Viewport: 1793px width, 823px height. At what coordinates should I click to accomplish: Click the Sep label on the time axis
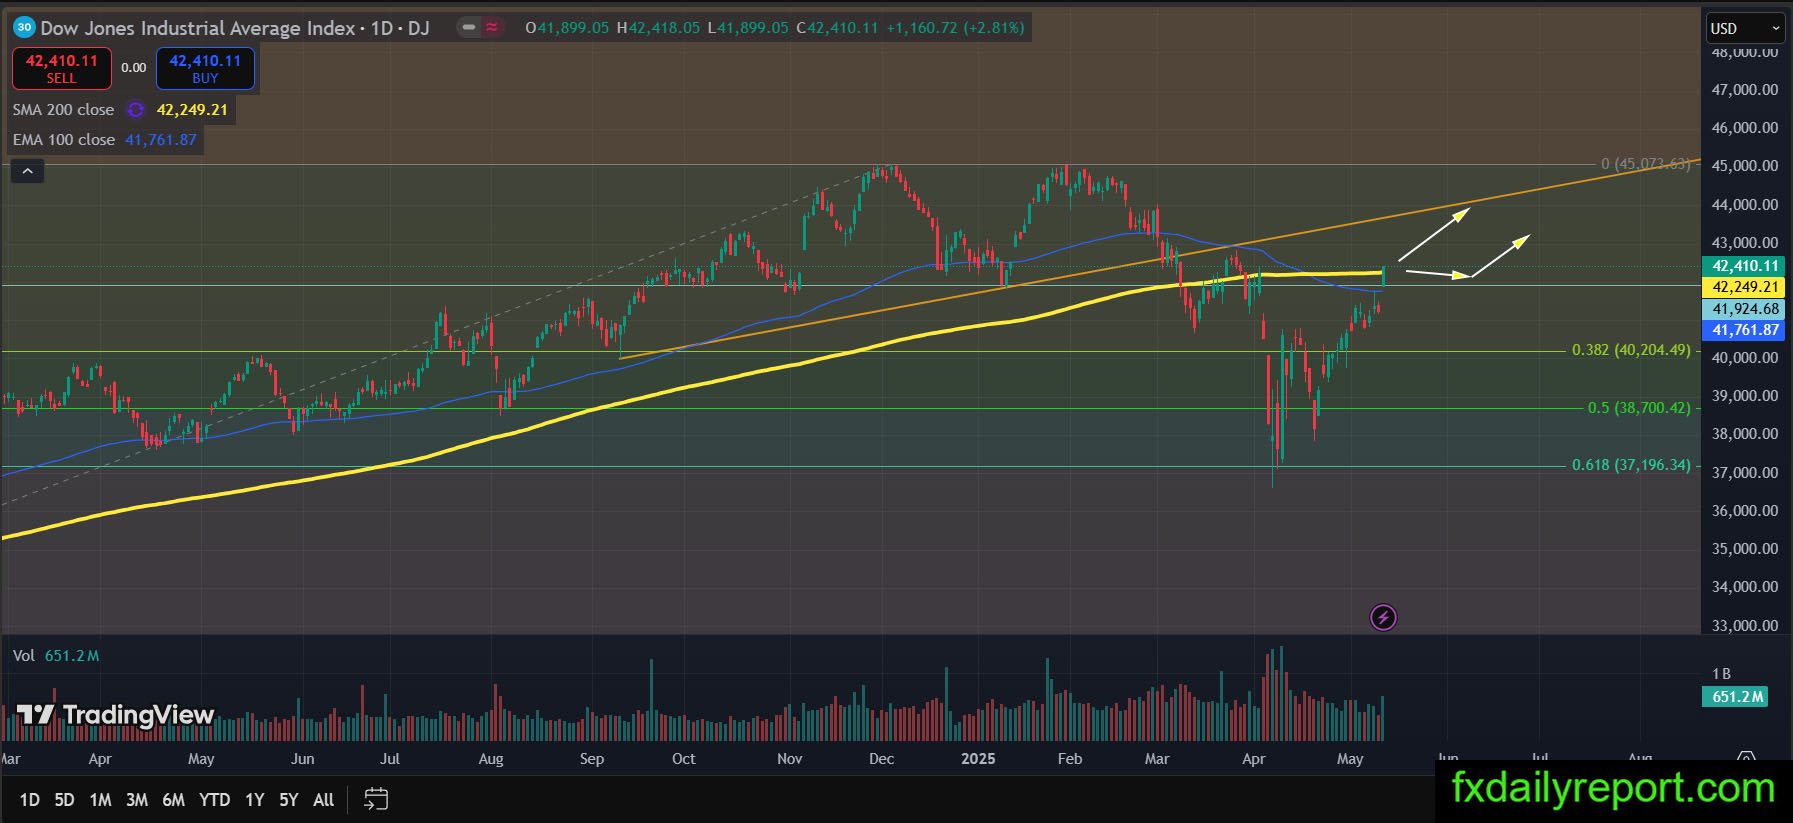coord(592,759)
